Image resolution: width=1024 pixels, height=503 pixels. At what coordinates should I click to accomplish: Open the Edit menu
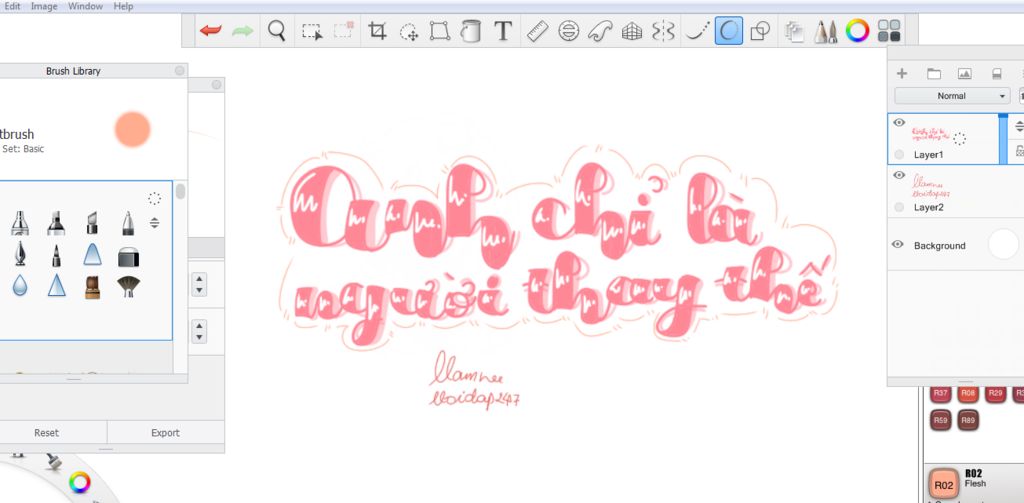12,6
